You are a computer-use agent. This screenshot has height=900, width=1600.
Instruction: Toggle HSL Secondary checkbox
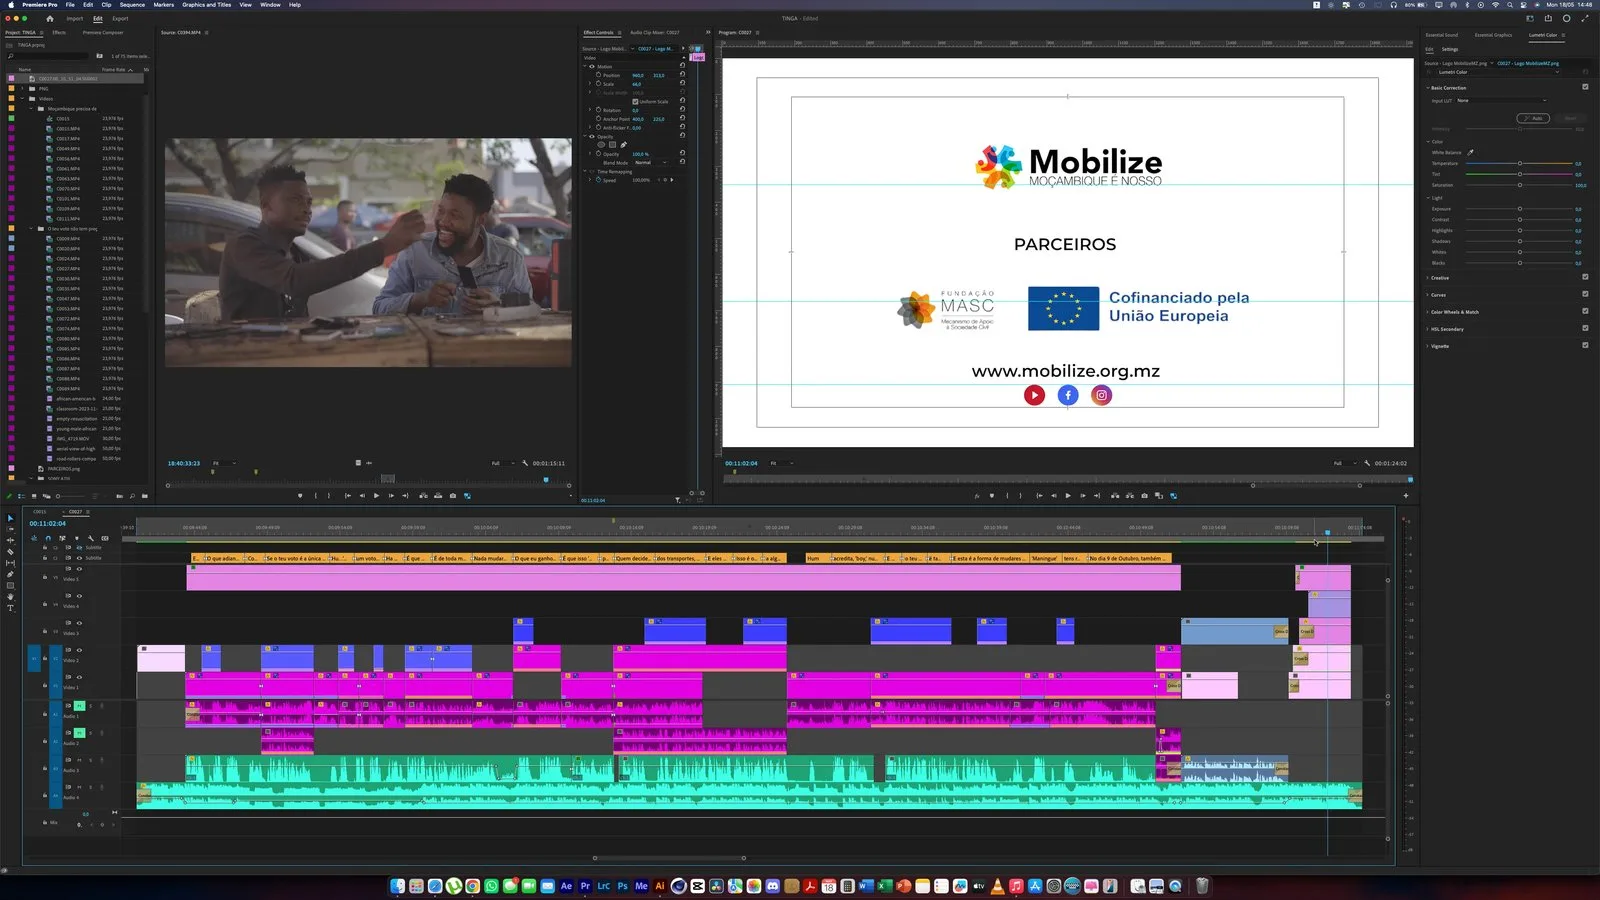tap(1585, 328)
